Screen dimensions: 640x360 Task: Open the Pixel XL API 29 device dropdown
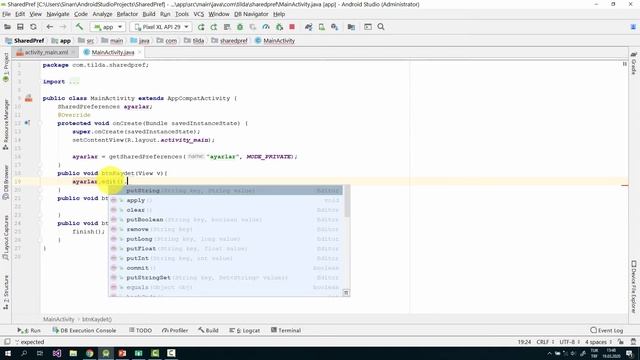[x=161, y=27]
